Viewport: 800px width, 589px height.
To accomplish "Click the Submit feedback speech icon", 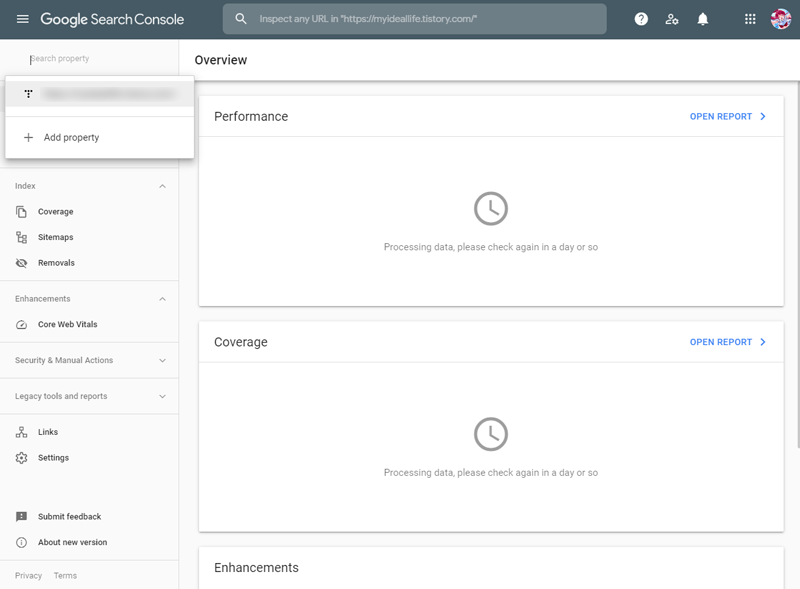I will [x=21, y=517].
